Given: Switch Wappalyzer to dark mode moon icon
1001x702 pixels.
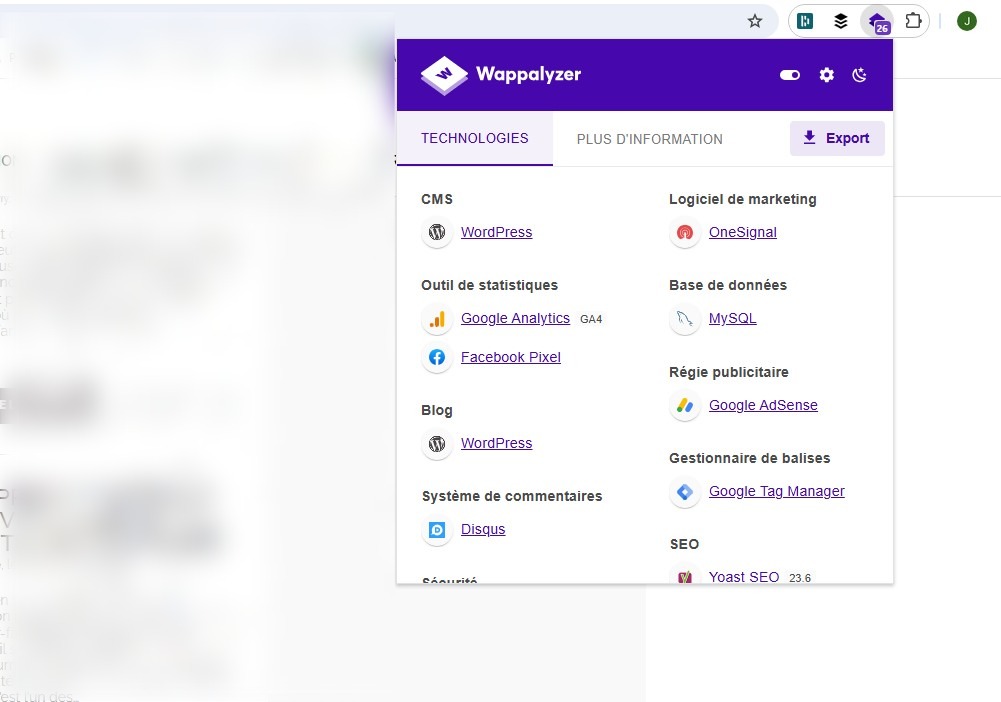Looking at the screenshot, I should pyautogui.click(x=859, y=75).
